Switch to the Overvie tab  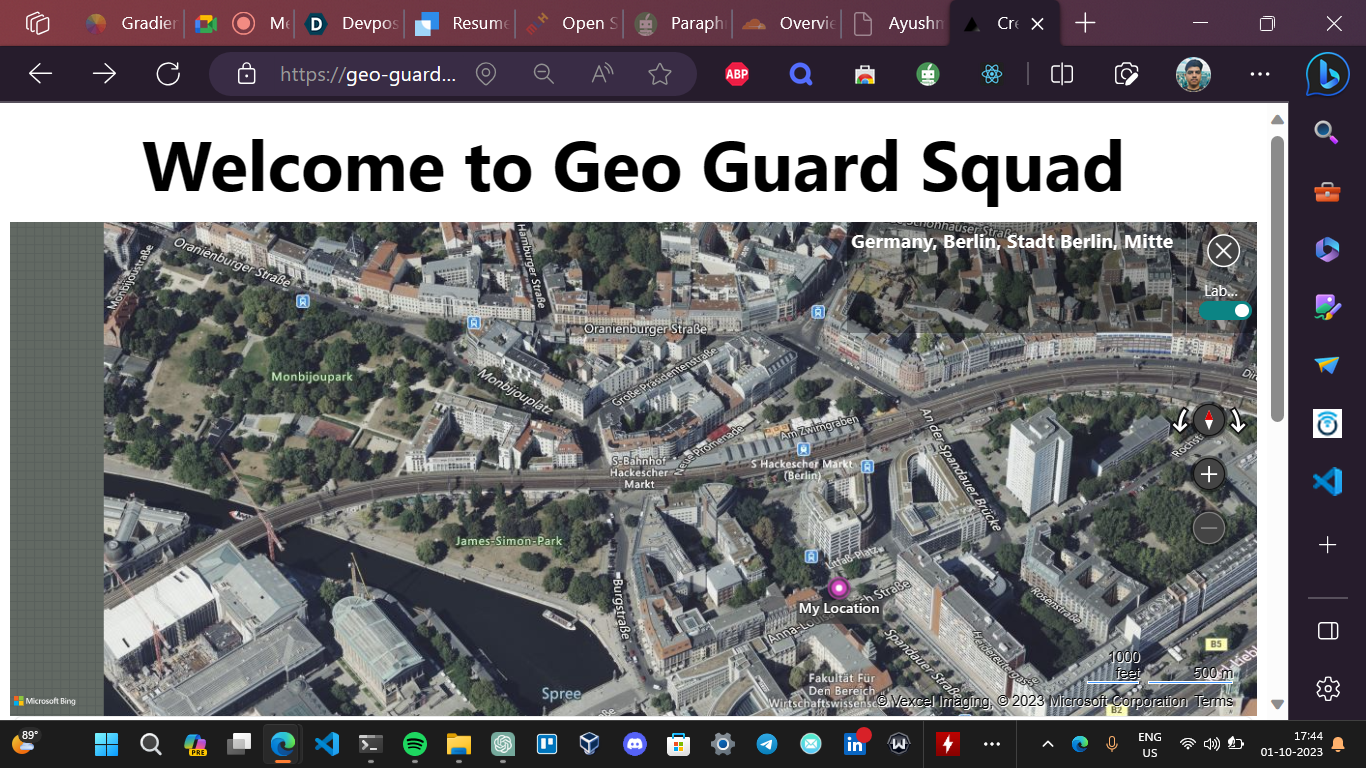(x=788, y=23)
